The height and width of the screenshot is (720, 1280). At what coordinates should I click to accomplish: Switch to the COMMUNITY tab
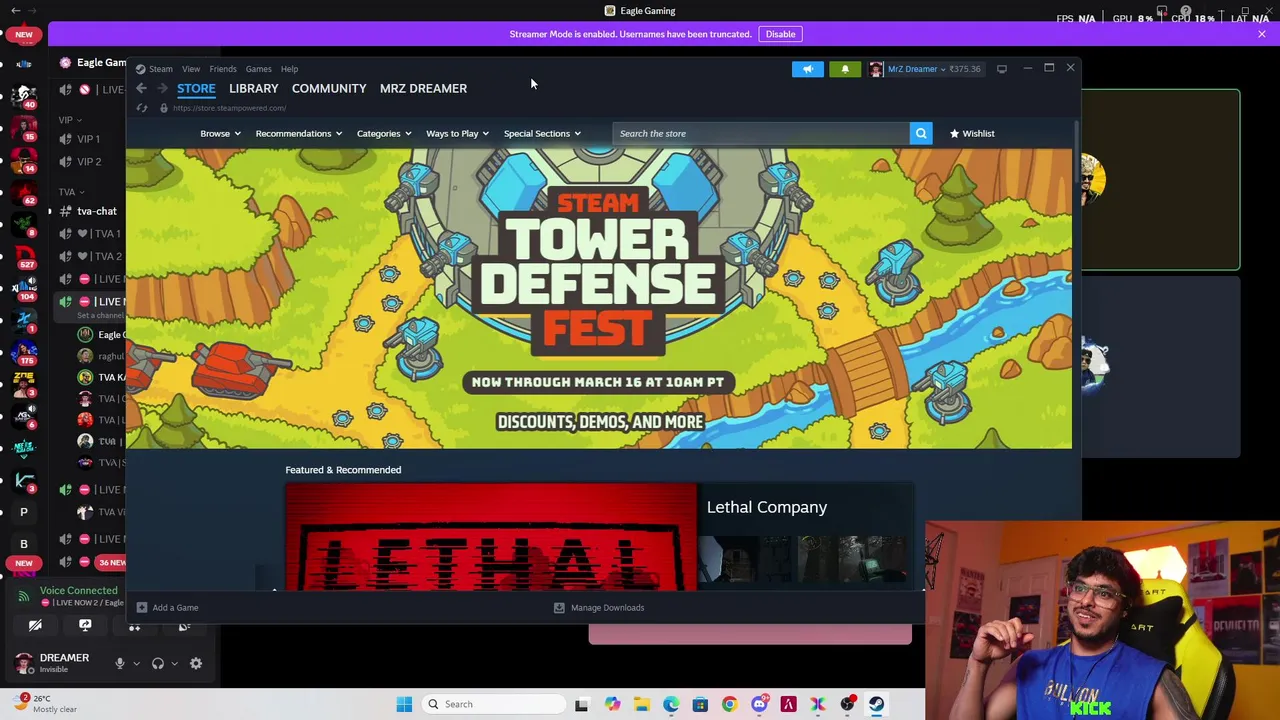click(x=329, y=88)
